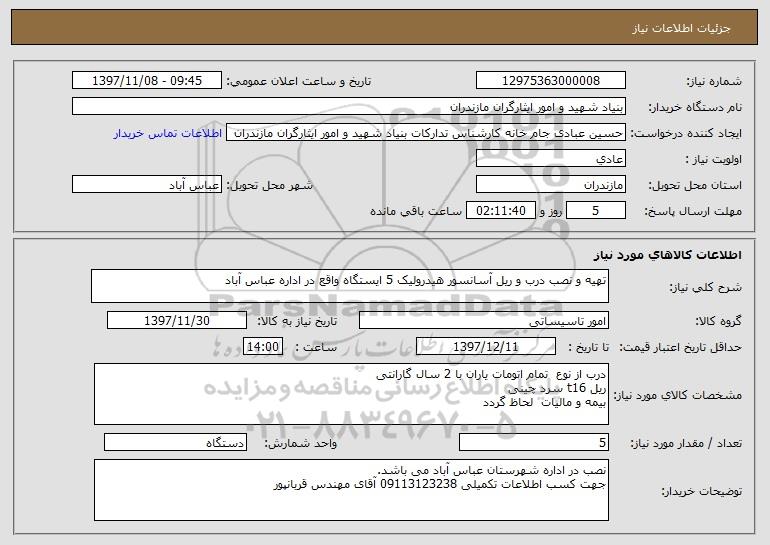Click the goods specifications text area
Viewport: 770px width, 545px height.
point(351,394)
